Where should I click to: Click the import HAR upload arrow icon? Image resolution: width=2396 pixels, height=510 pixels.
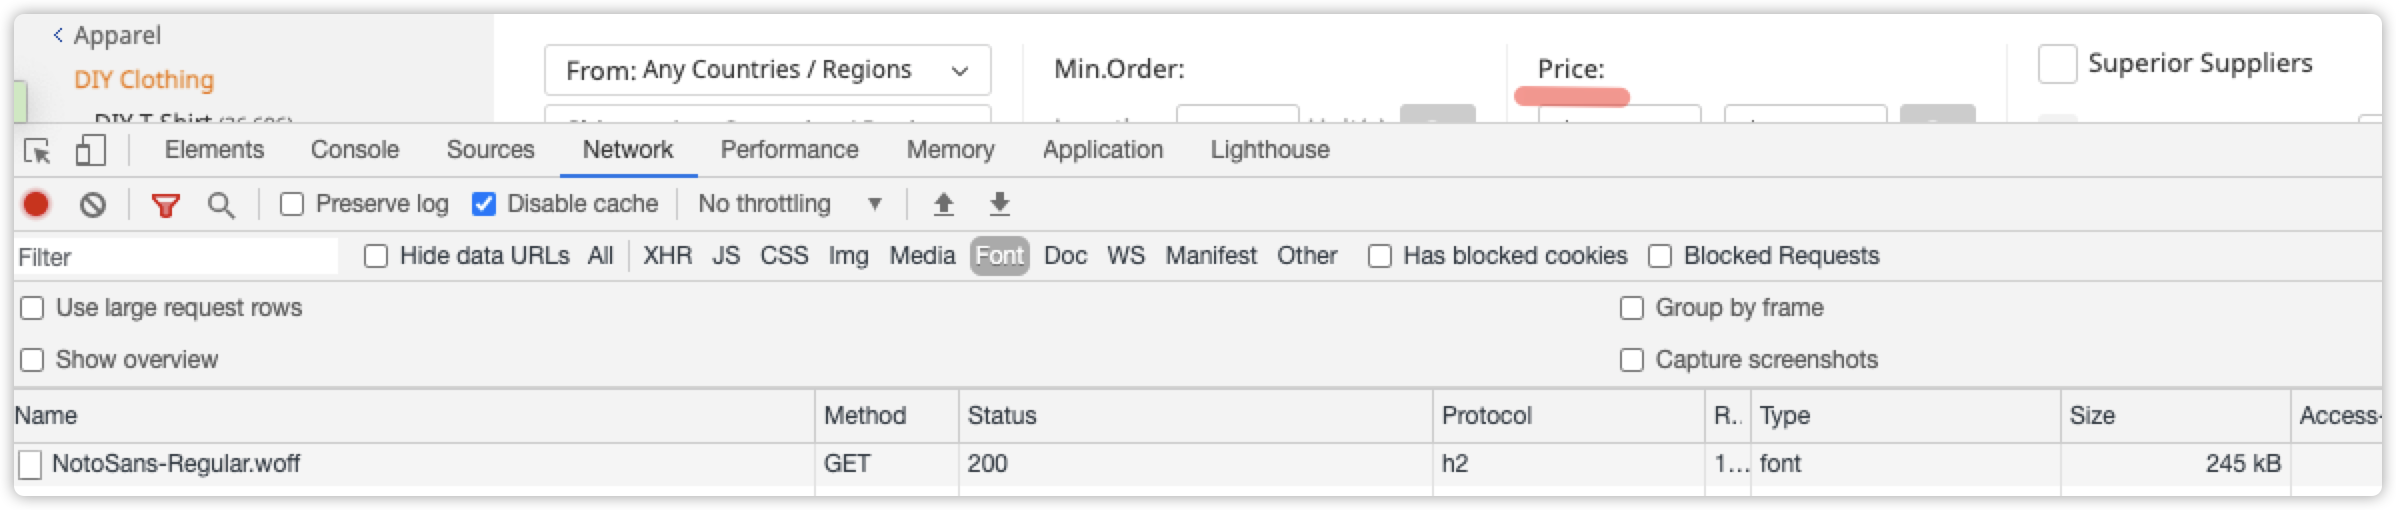[x=943, y=204]
